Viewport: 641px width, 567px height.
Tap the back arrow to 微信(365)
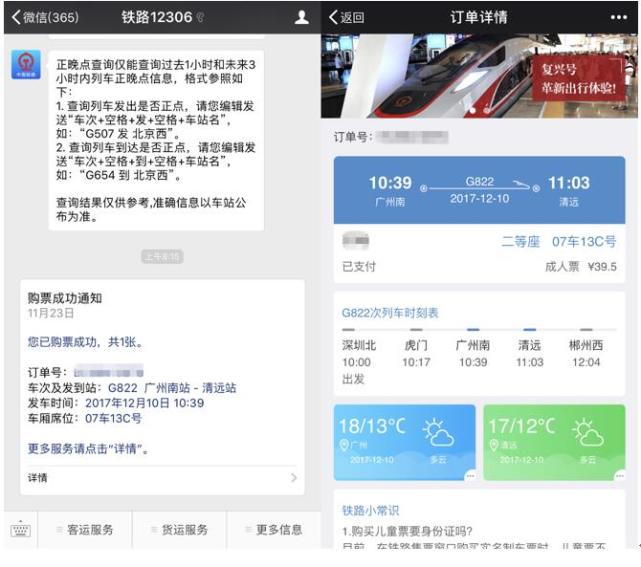[x=45, y=17]
